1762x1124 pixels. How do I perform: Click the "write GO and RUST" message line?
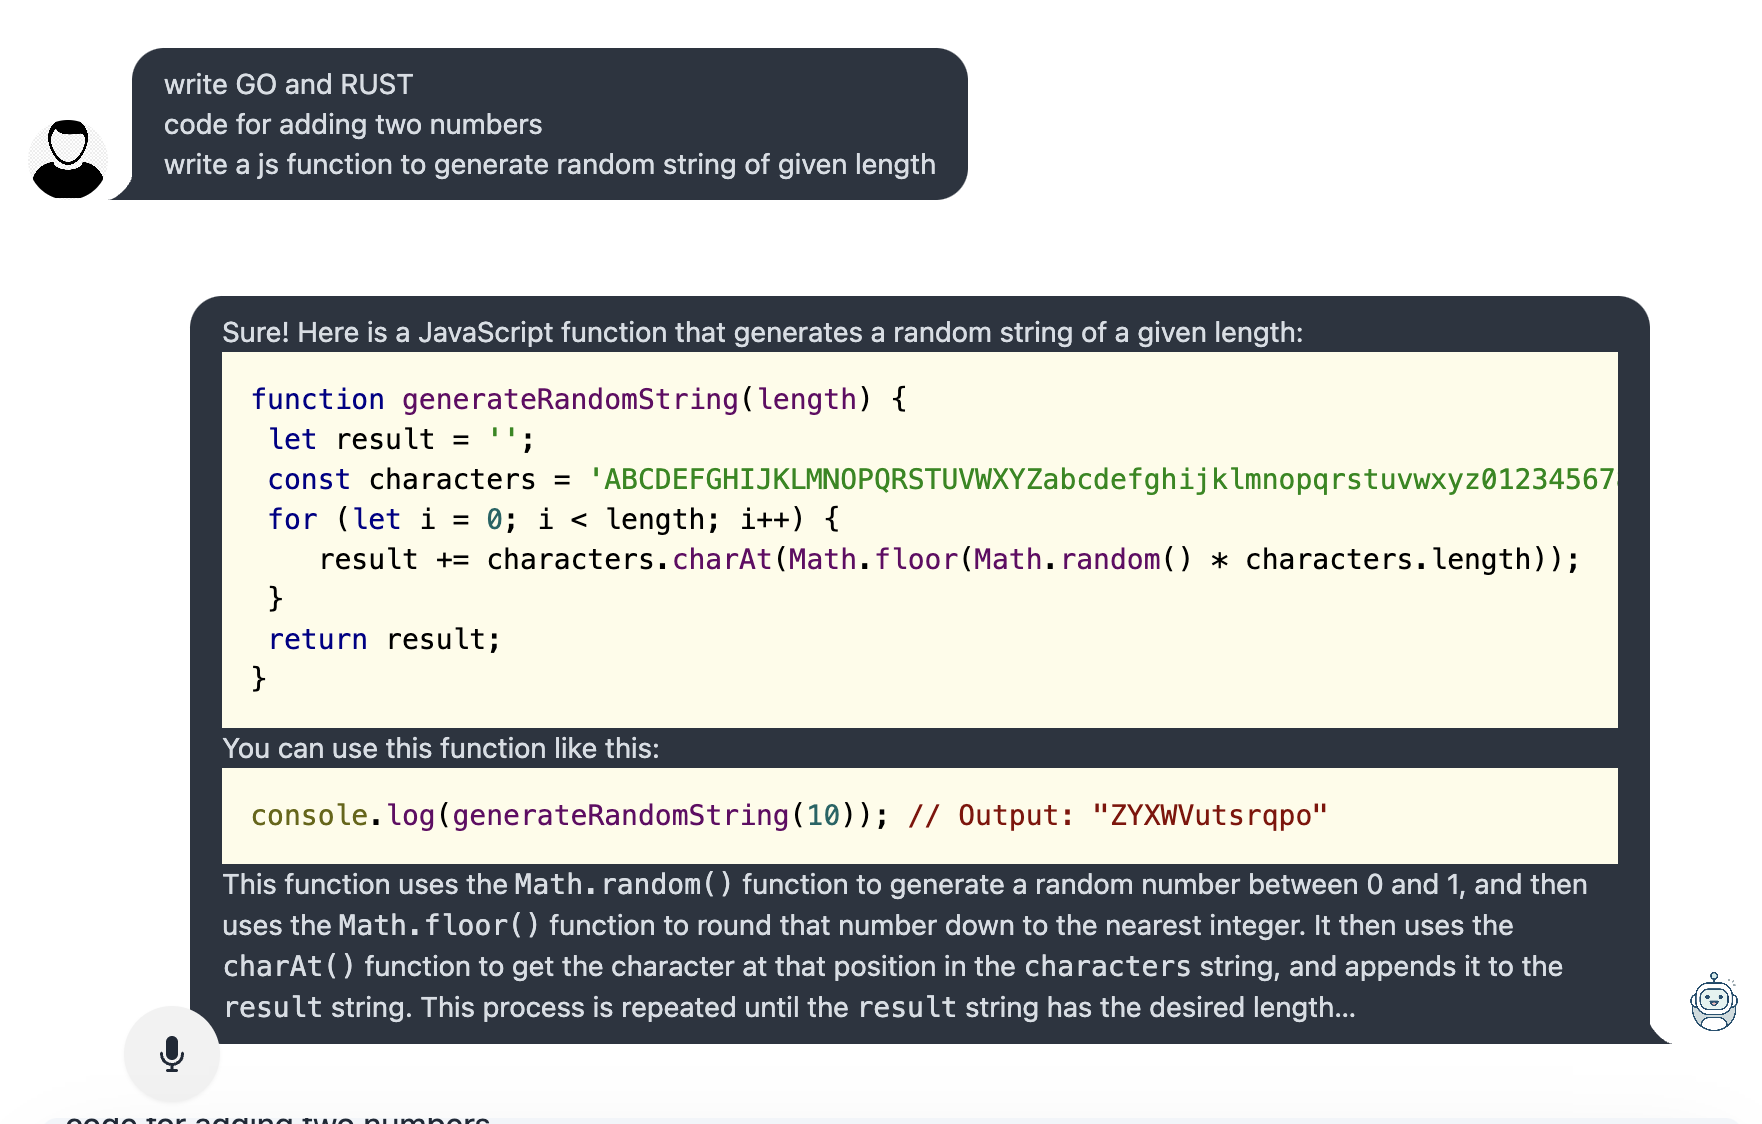tap(288, 85)
